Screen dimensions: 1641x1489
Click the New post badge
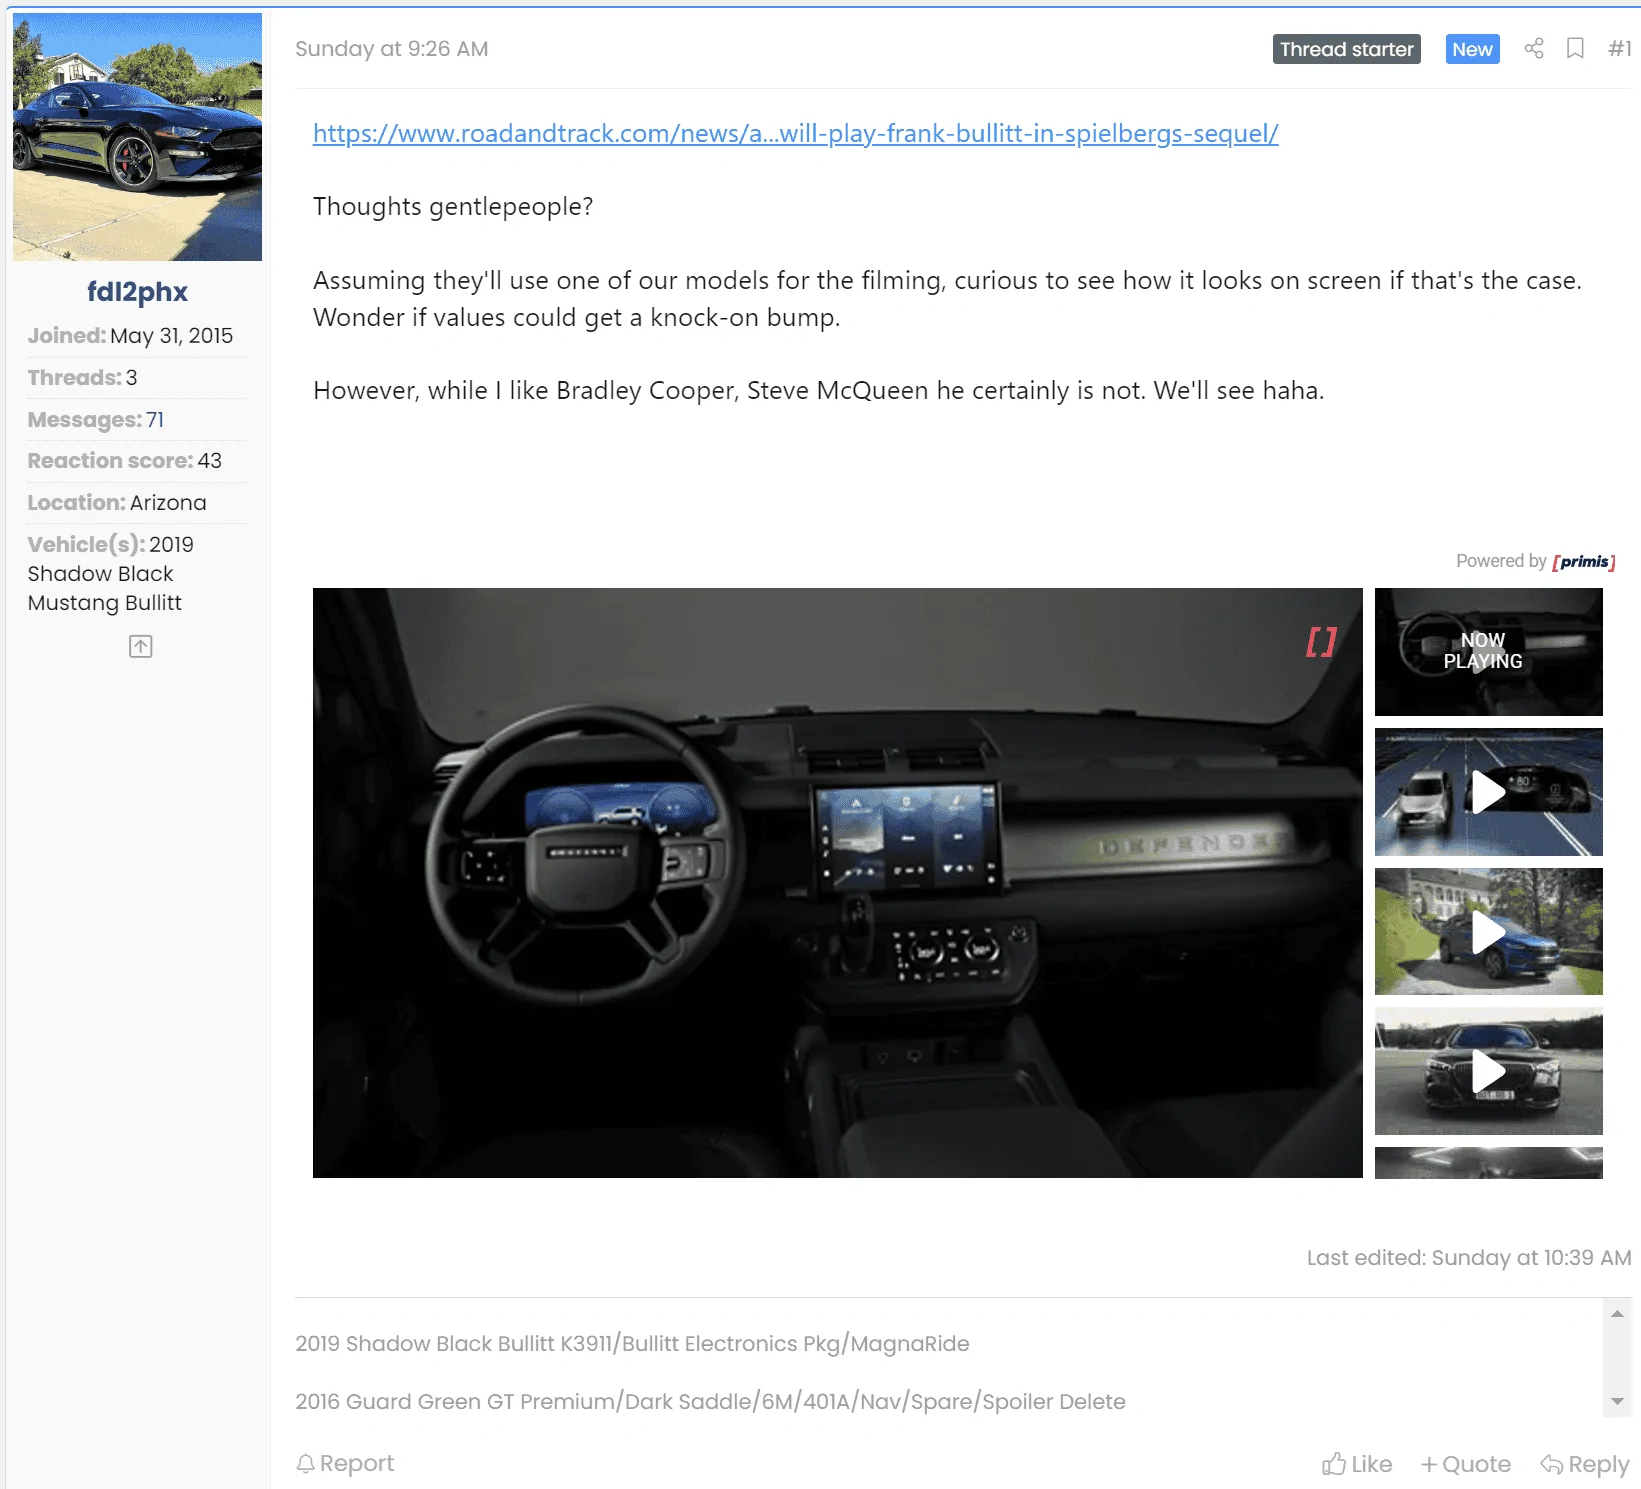click(x=1473, y=49)
